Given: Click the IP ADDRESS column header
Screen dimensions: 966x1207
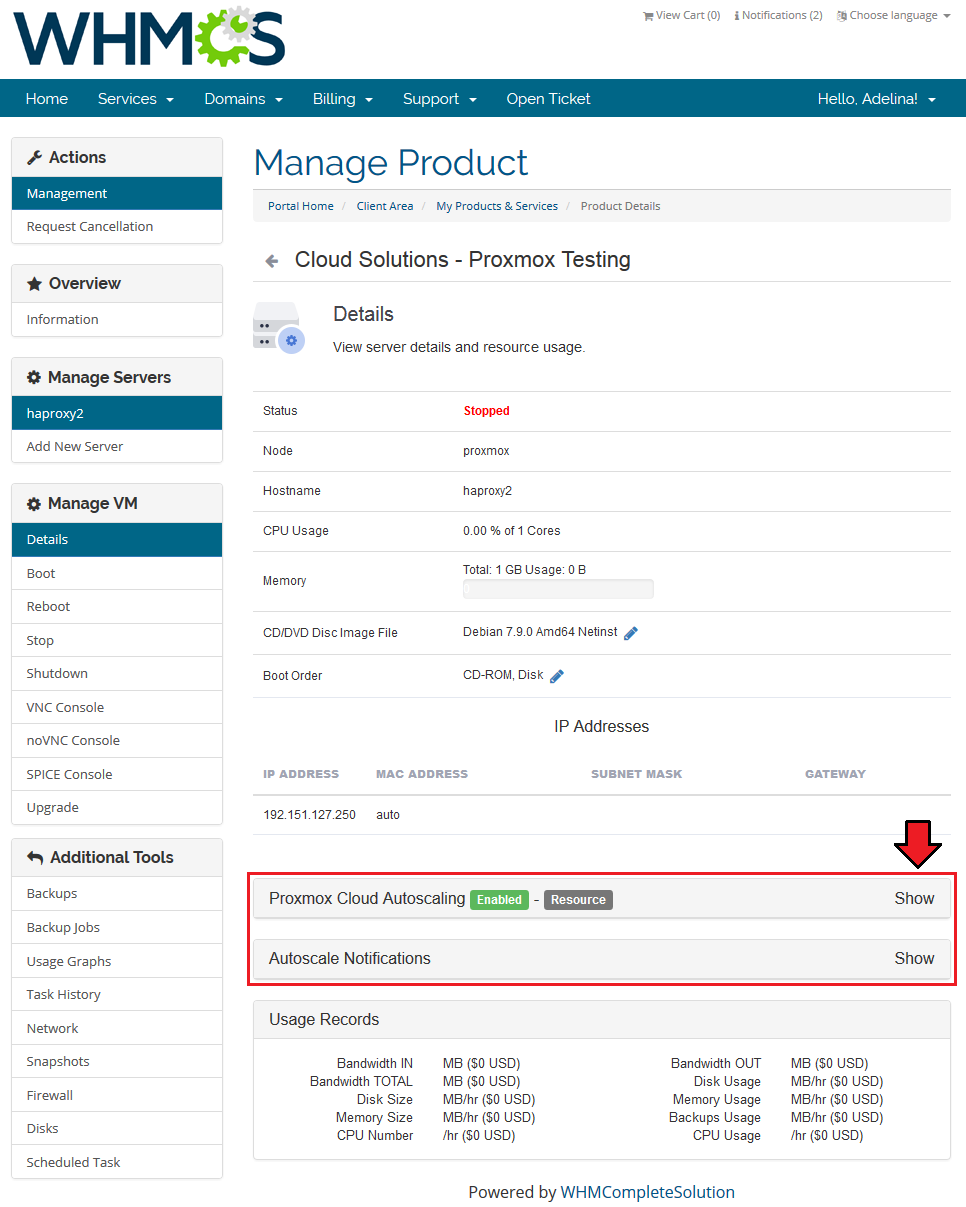Looking at the screenshot, I should pos(301,774).
